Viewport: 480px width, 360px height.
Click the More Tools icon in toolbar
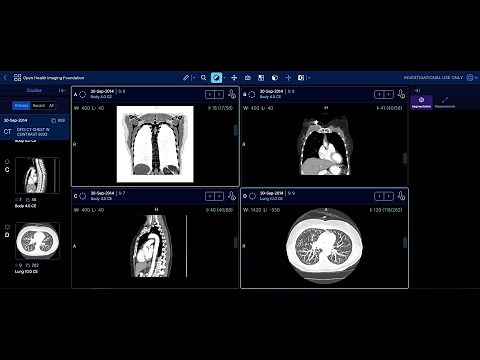point(301,78)
